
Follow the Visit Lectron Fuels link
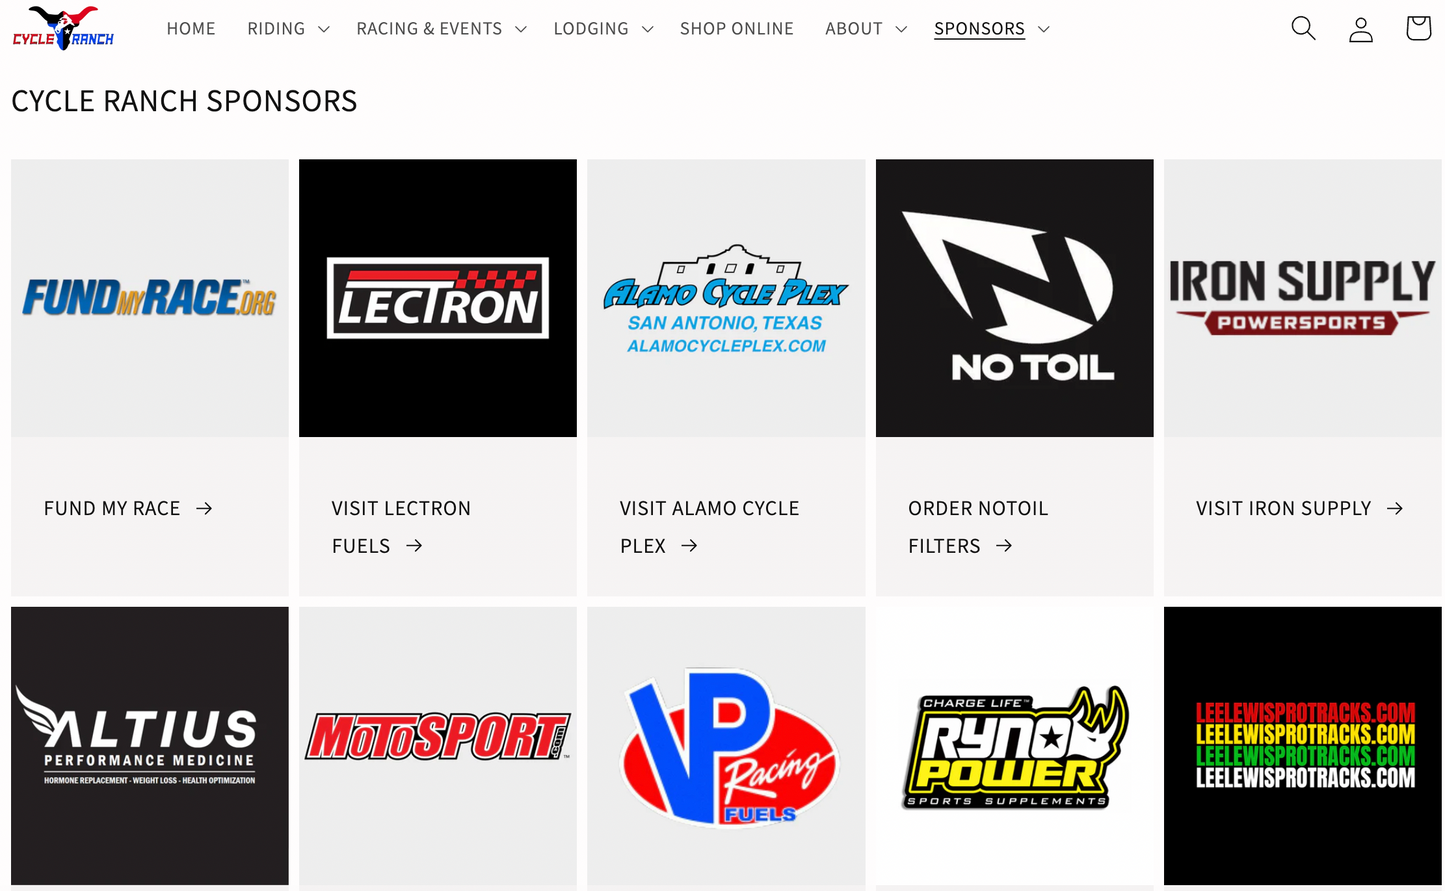point(401,527)
